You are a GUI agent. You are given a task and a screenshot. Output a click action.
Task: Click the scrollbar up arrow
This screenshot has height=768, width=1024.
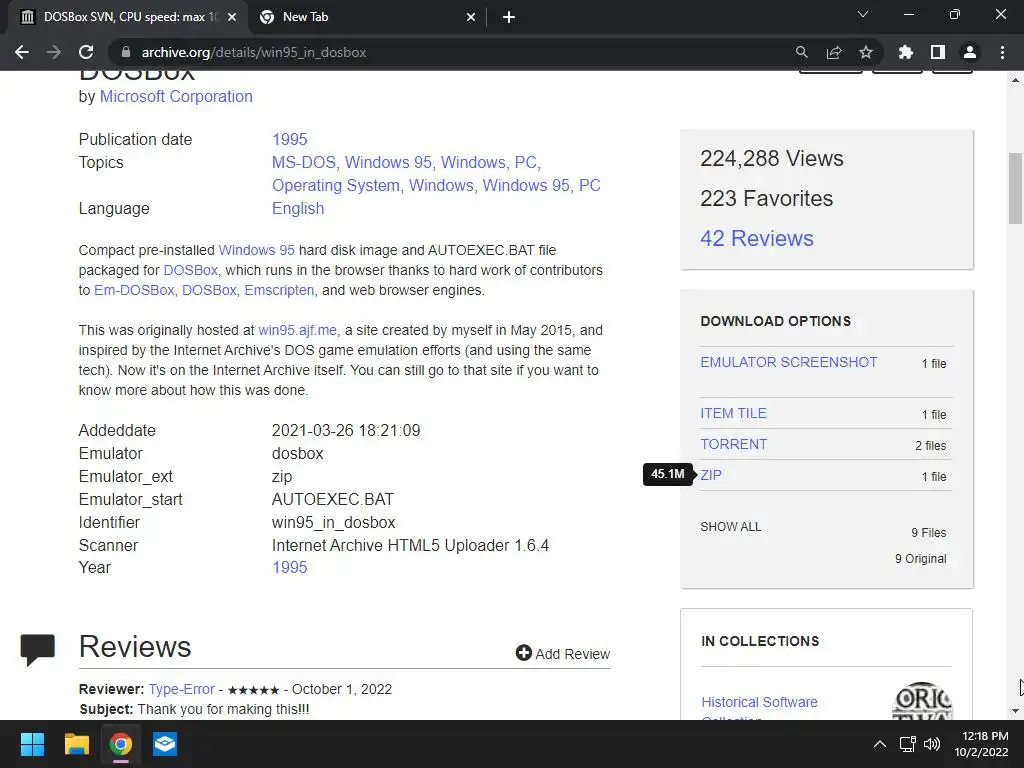pos(1016,80)
